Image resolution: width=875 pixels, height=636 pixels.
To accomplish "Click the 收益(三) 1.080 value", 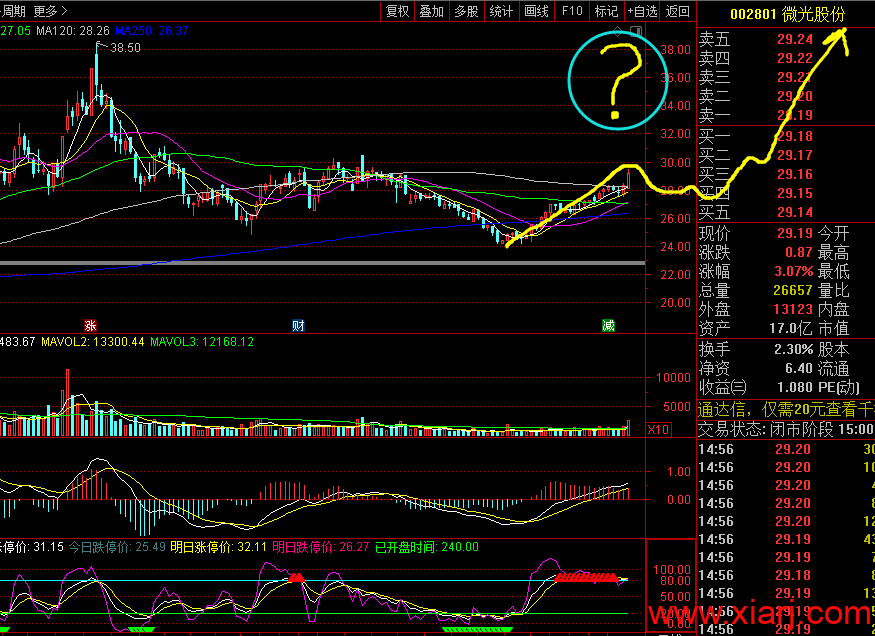I will coord(795,387).
